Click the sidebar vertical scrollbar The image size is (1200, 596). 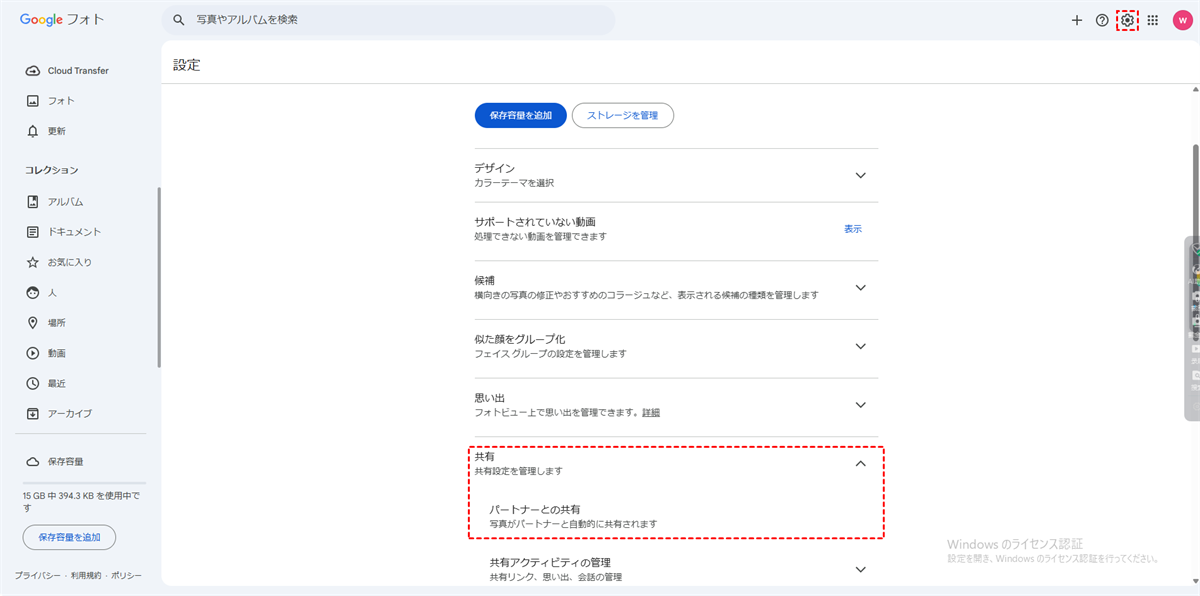(x=159, y=279)
